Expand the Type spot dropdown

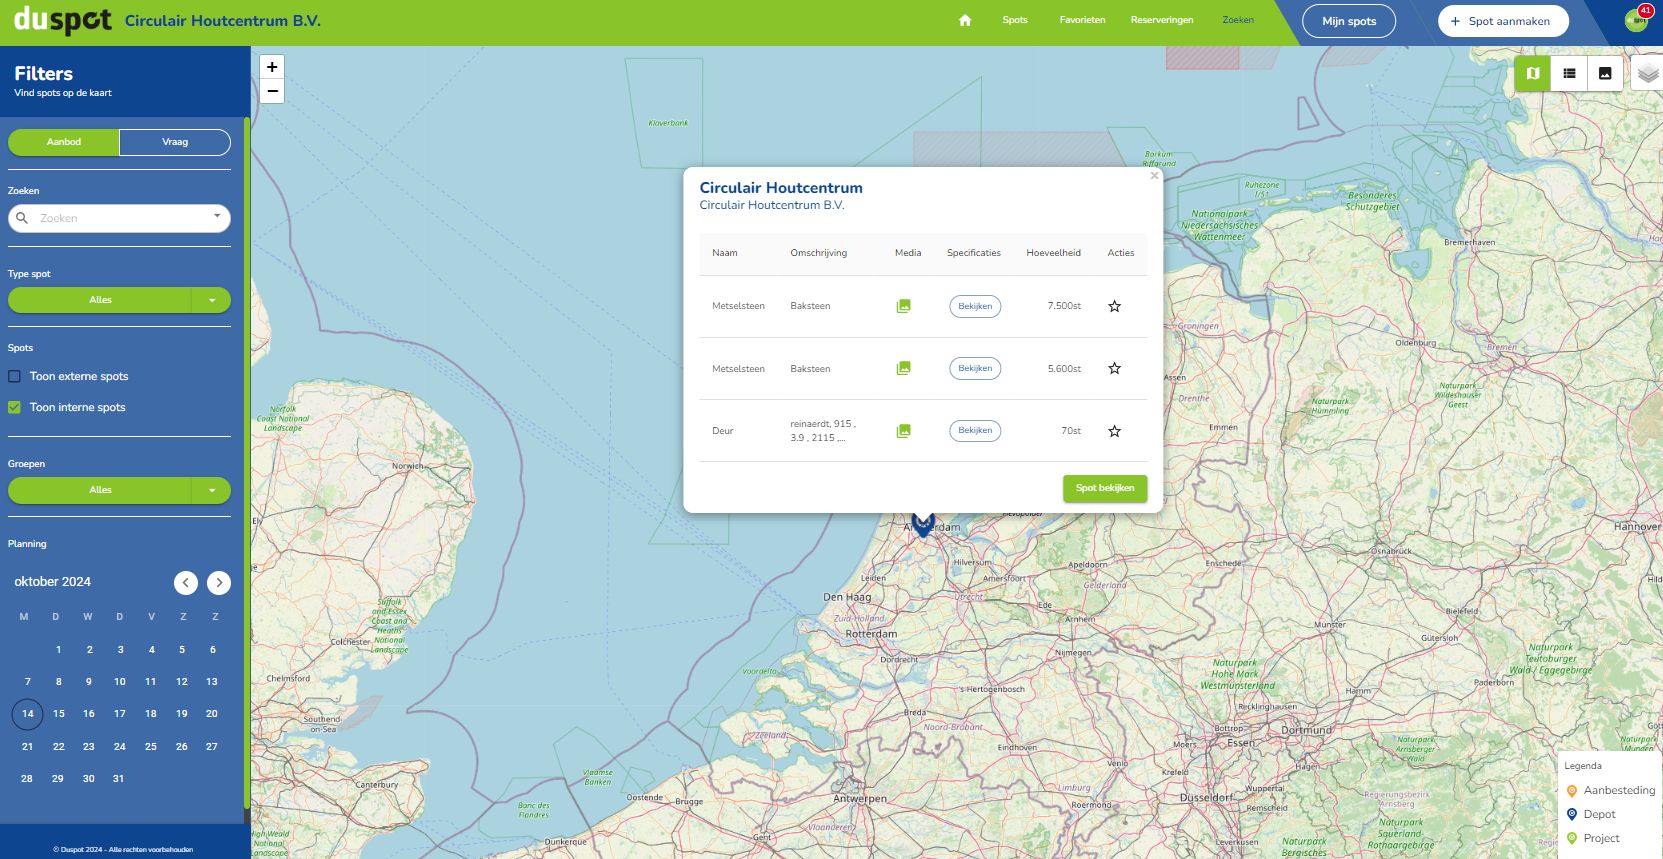211,300
